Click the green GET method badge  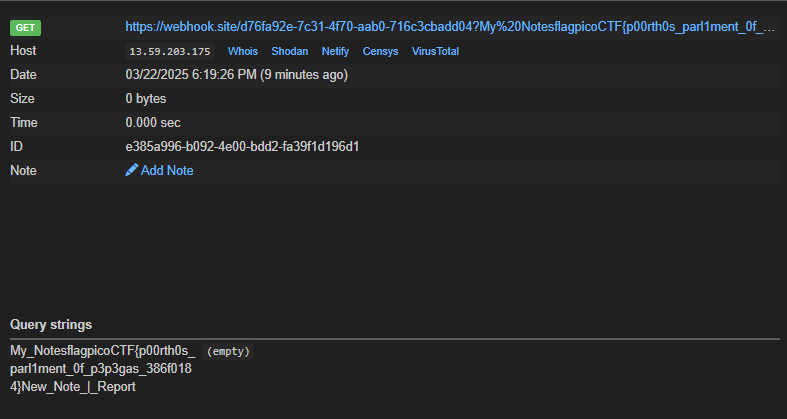[x=26, y=28]
